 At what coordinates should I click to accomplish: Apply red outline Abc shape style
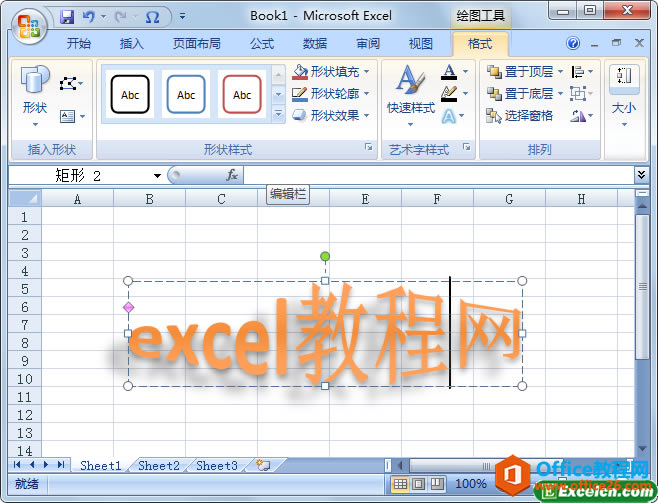coord(242,94)
